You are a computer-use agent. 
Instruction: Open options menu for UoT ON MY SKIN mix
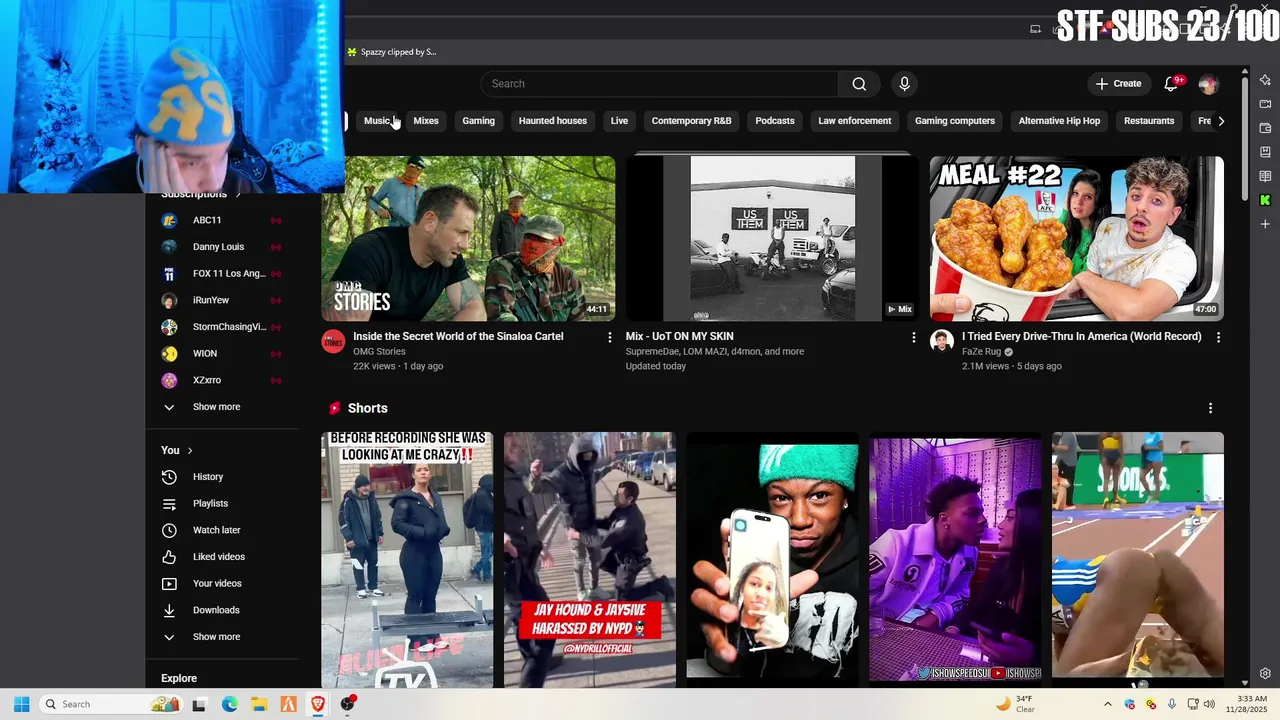913,338
